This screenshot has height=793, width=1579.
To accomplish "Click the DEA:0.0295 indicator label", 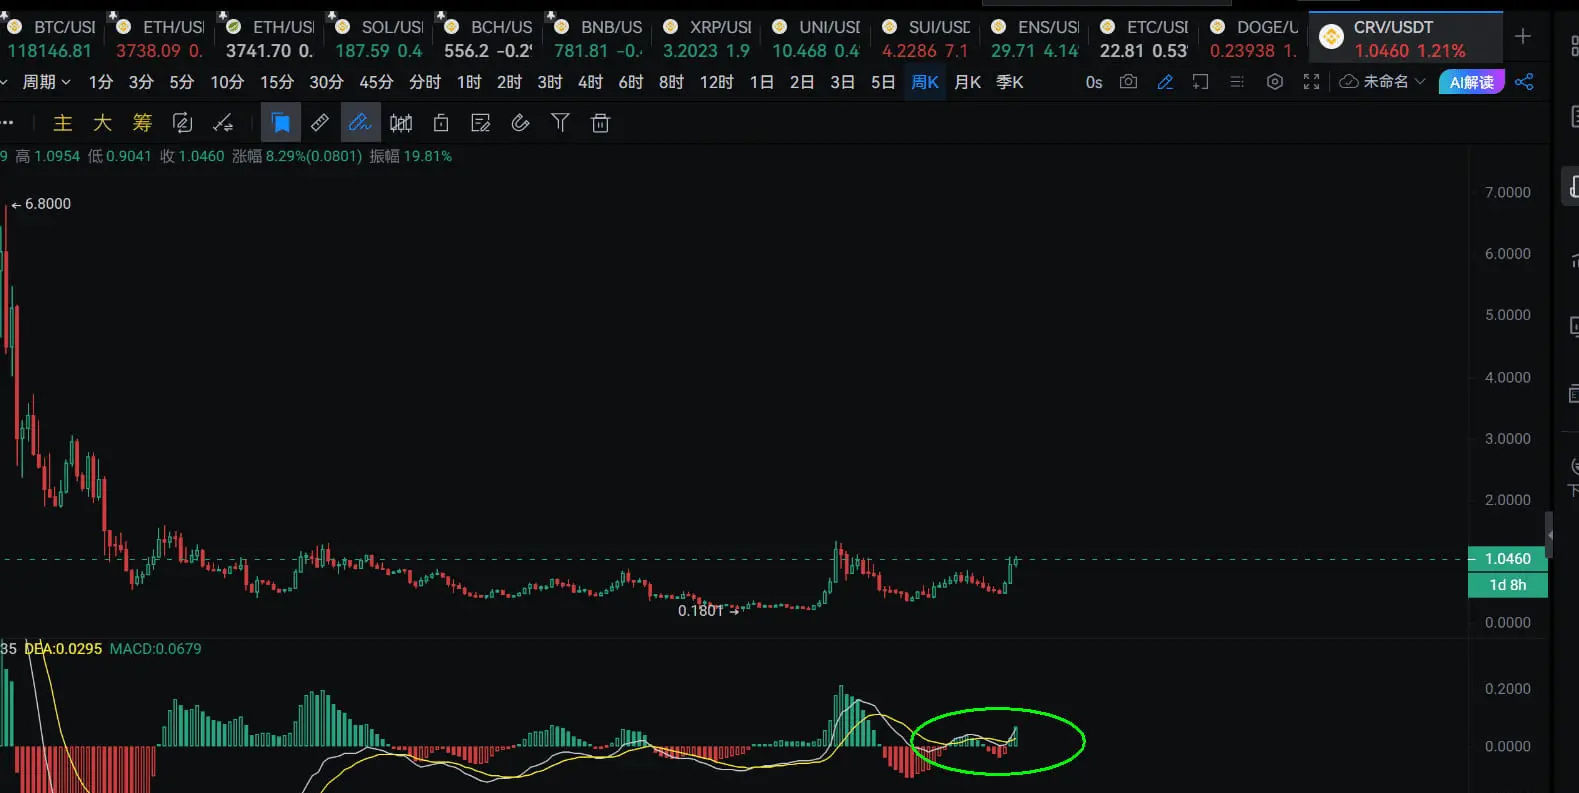I will click(x=63, y=649).
